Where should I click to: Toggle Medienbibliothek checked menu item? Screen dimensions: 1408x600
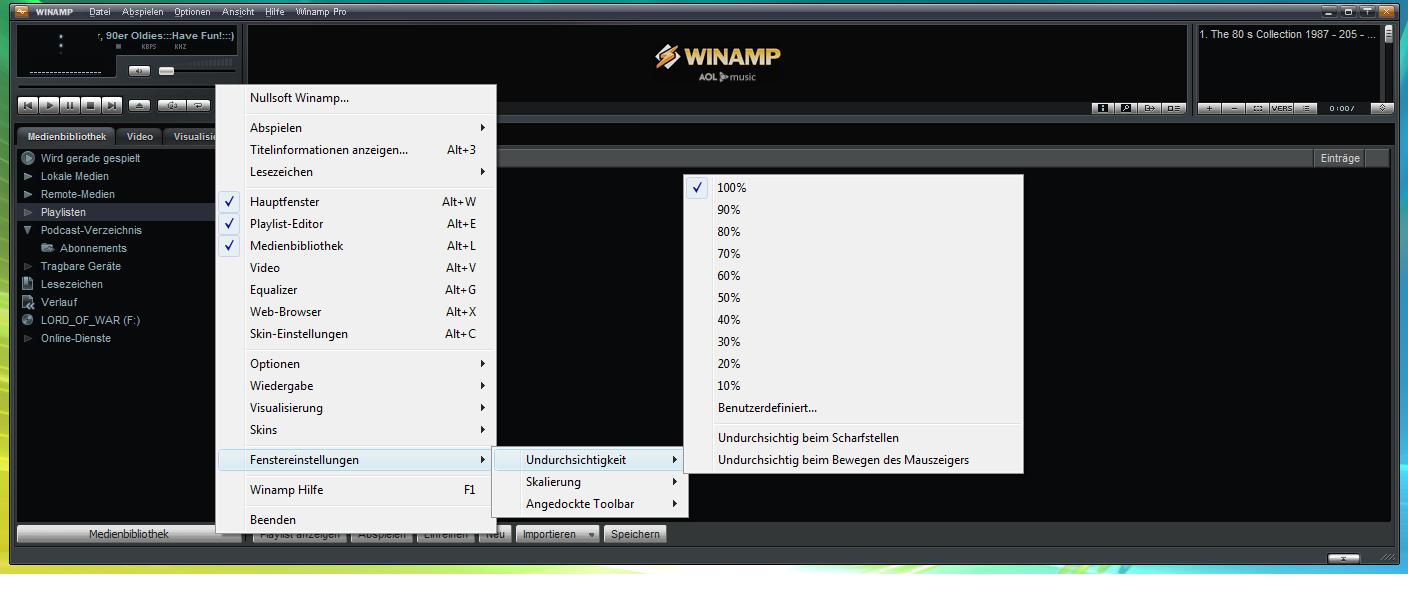tap(356, 246)
